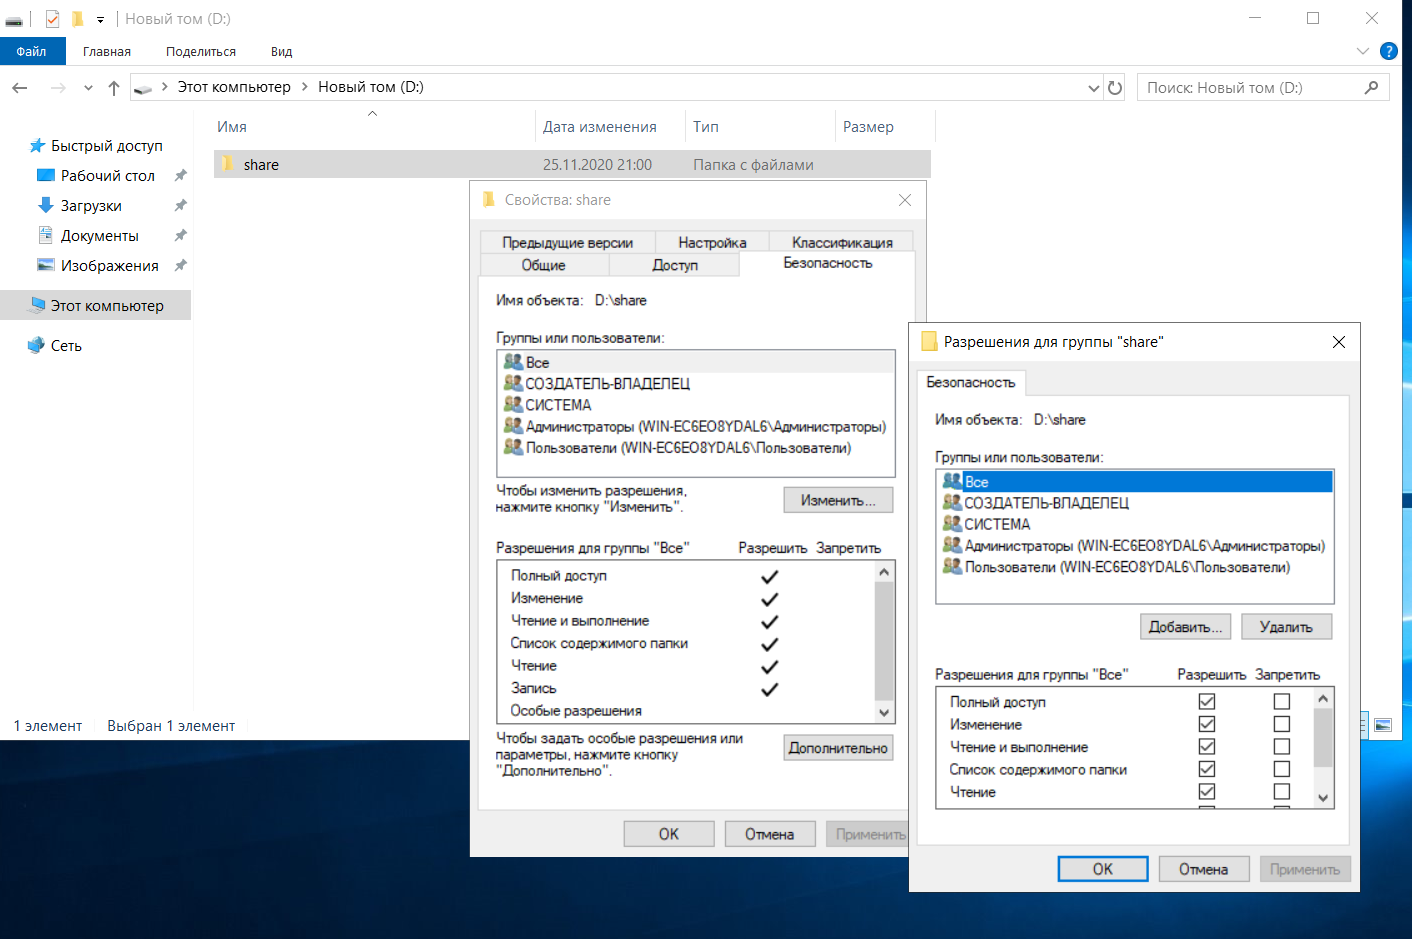Toggle Allow checkbox for Изменение
This screenshot has height=939, width=1412.
[1207, 724]
